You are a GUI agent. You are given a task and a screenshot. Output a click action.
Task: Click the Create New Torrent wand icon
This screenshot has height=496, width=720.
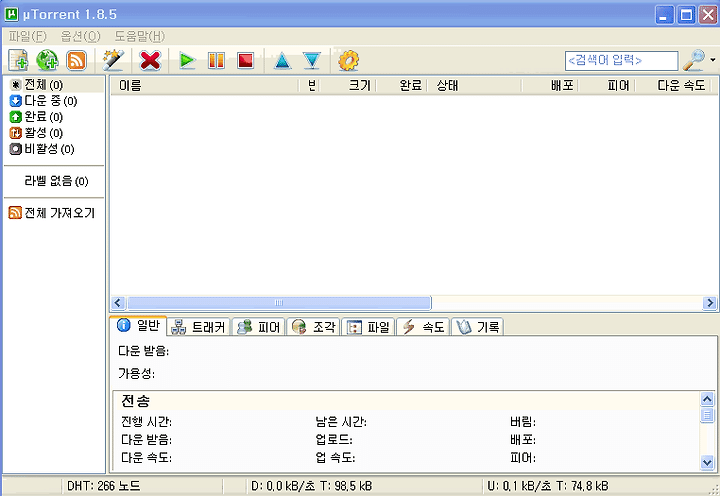pos(113,60)
